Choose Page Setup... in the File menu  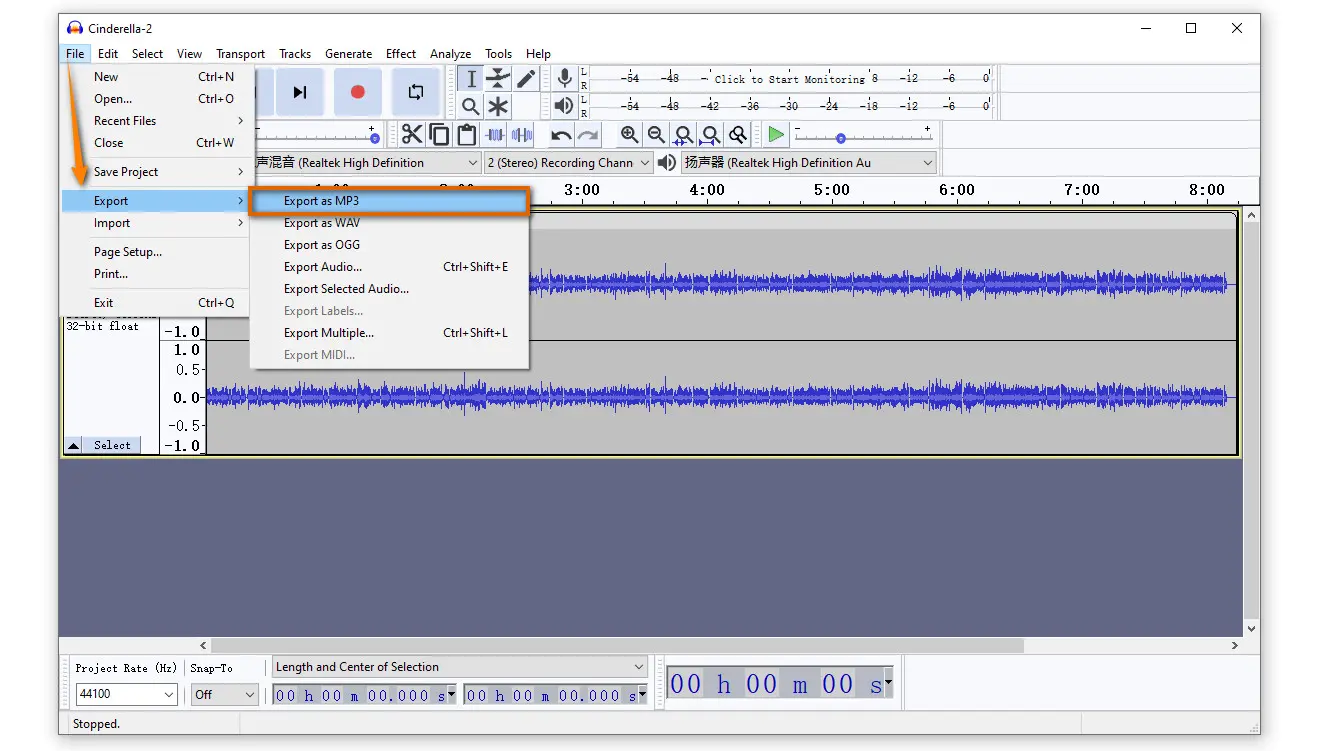[x=156, y=252]
